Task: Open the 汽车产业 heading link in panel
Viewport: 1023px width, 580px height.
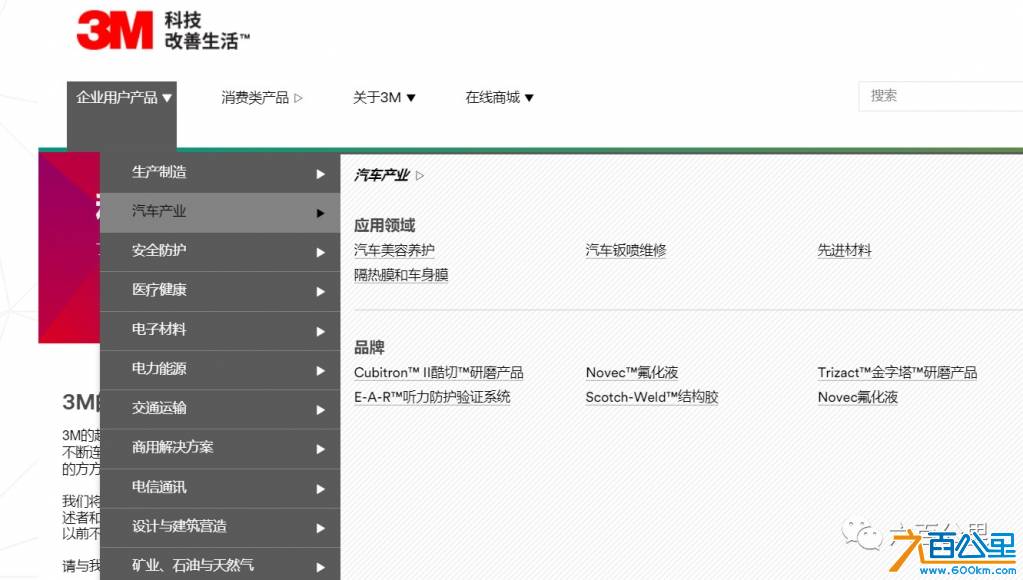Action: coord(389,175)
